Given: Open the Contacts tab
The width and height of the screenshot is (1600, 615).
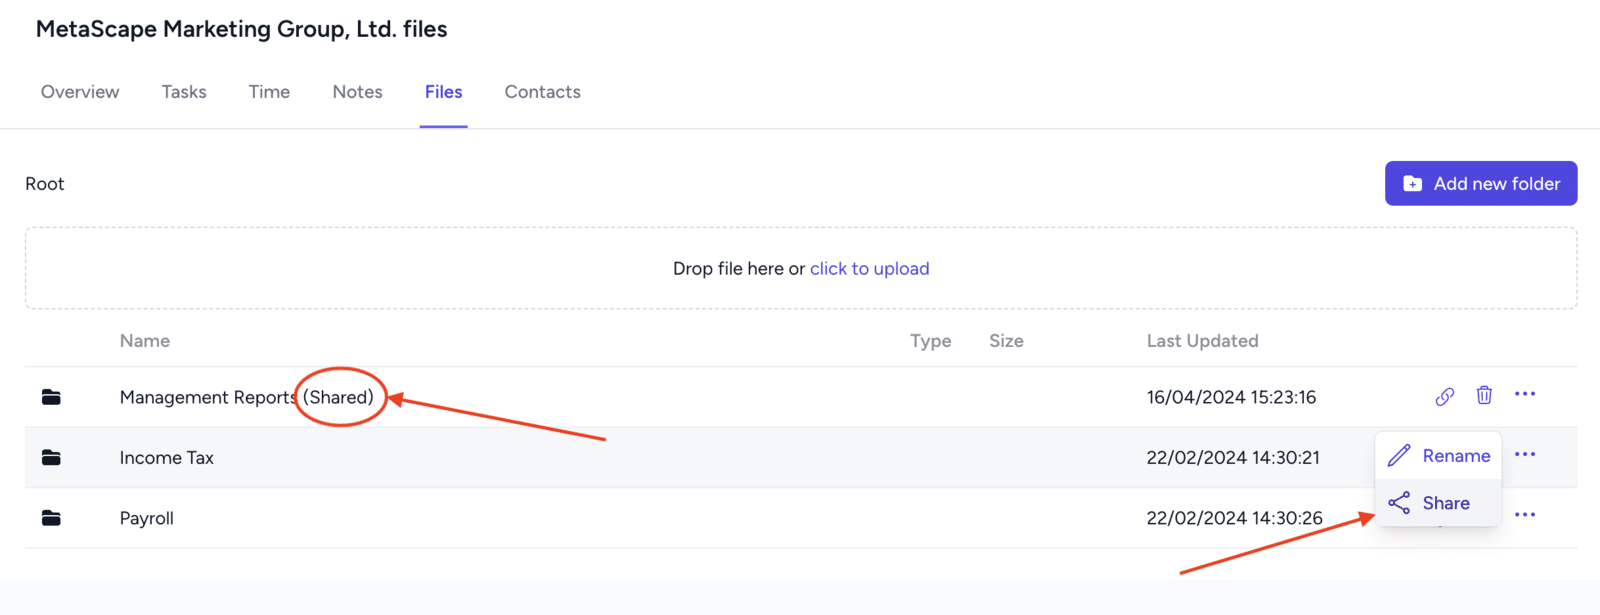Looking at the screenshot, I should point(542,92).
